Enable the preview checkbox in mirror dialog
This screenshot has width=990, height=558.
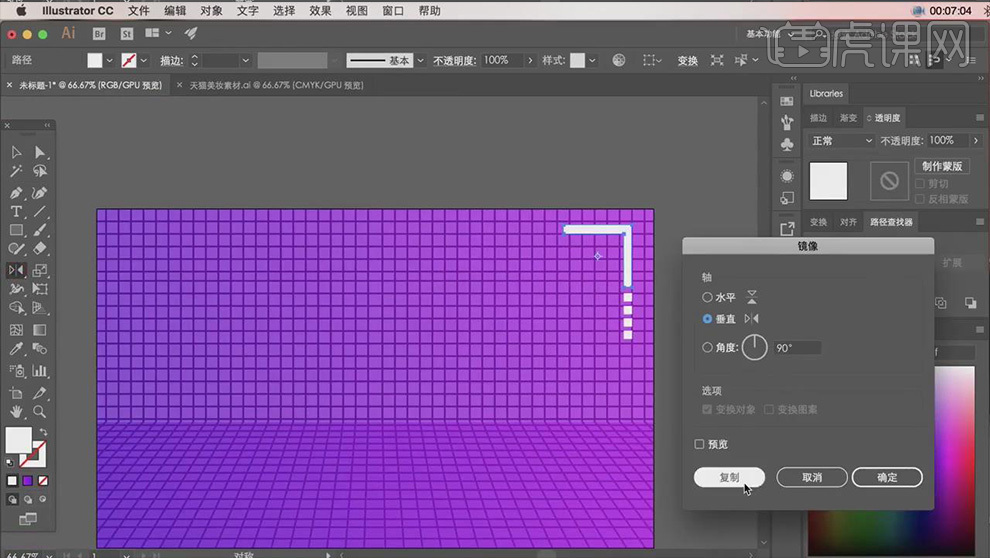click(x=699, y=444)
